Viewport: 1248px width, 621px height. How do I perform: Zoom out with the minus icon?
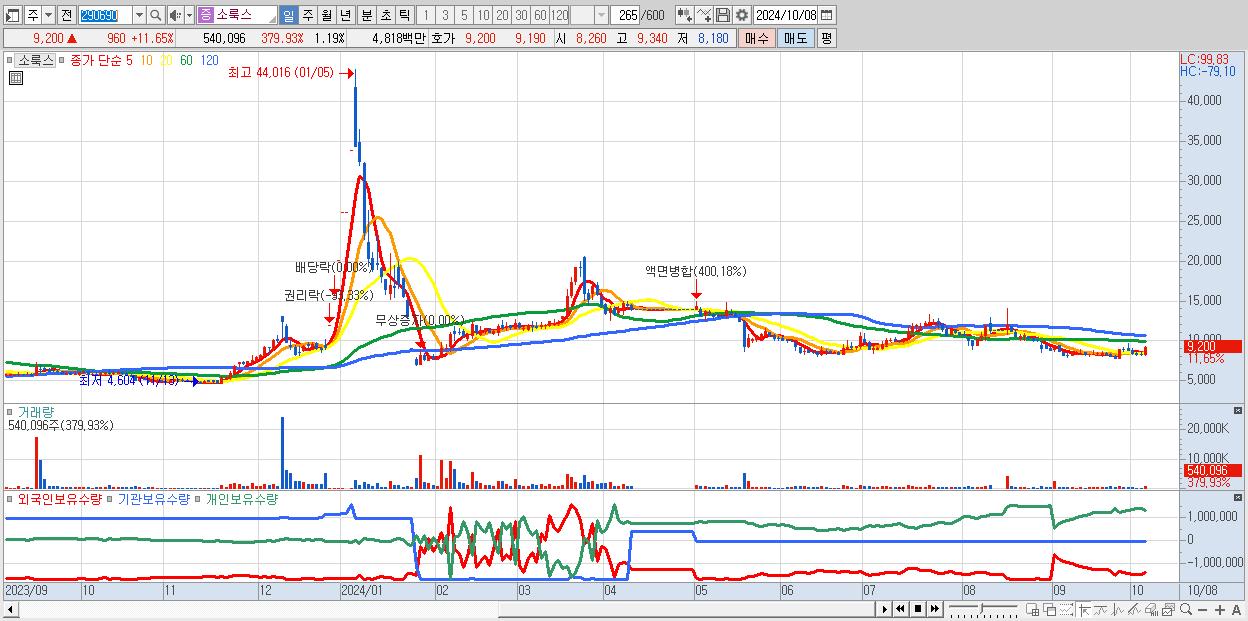coord(1202,610)
